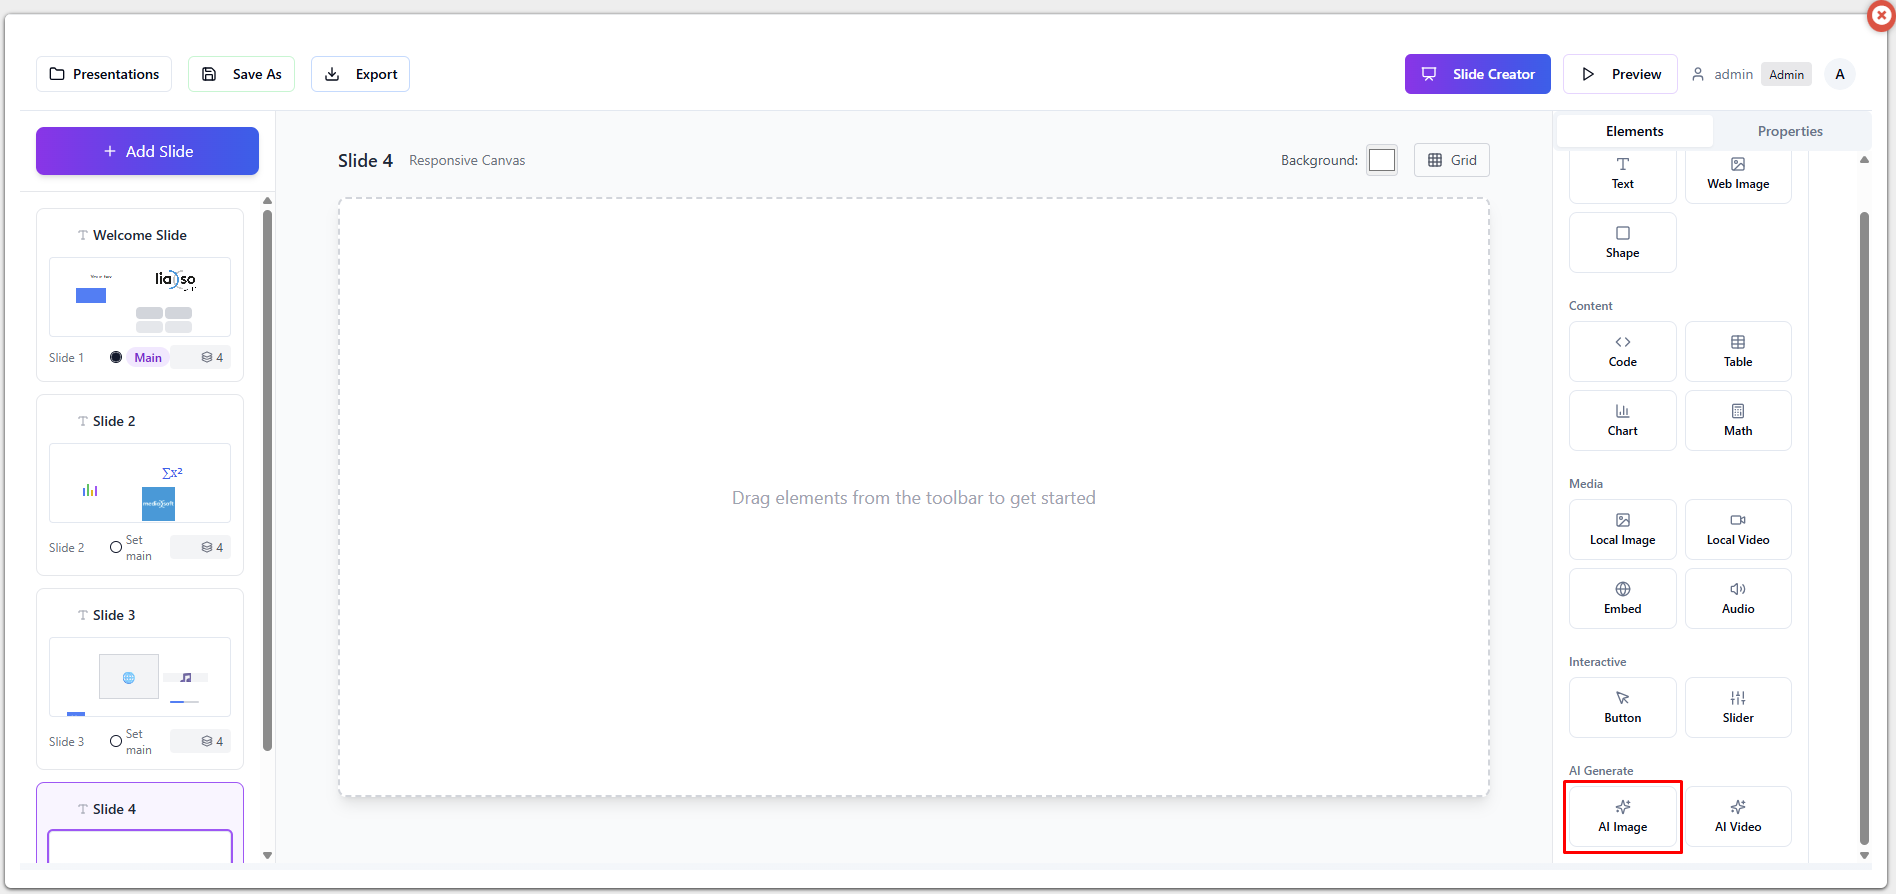
Task: Select the Web Image element
Action: 1737,174
